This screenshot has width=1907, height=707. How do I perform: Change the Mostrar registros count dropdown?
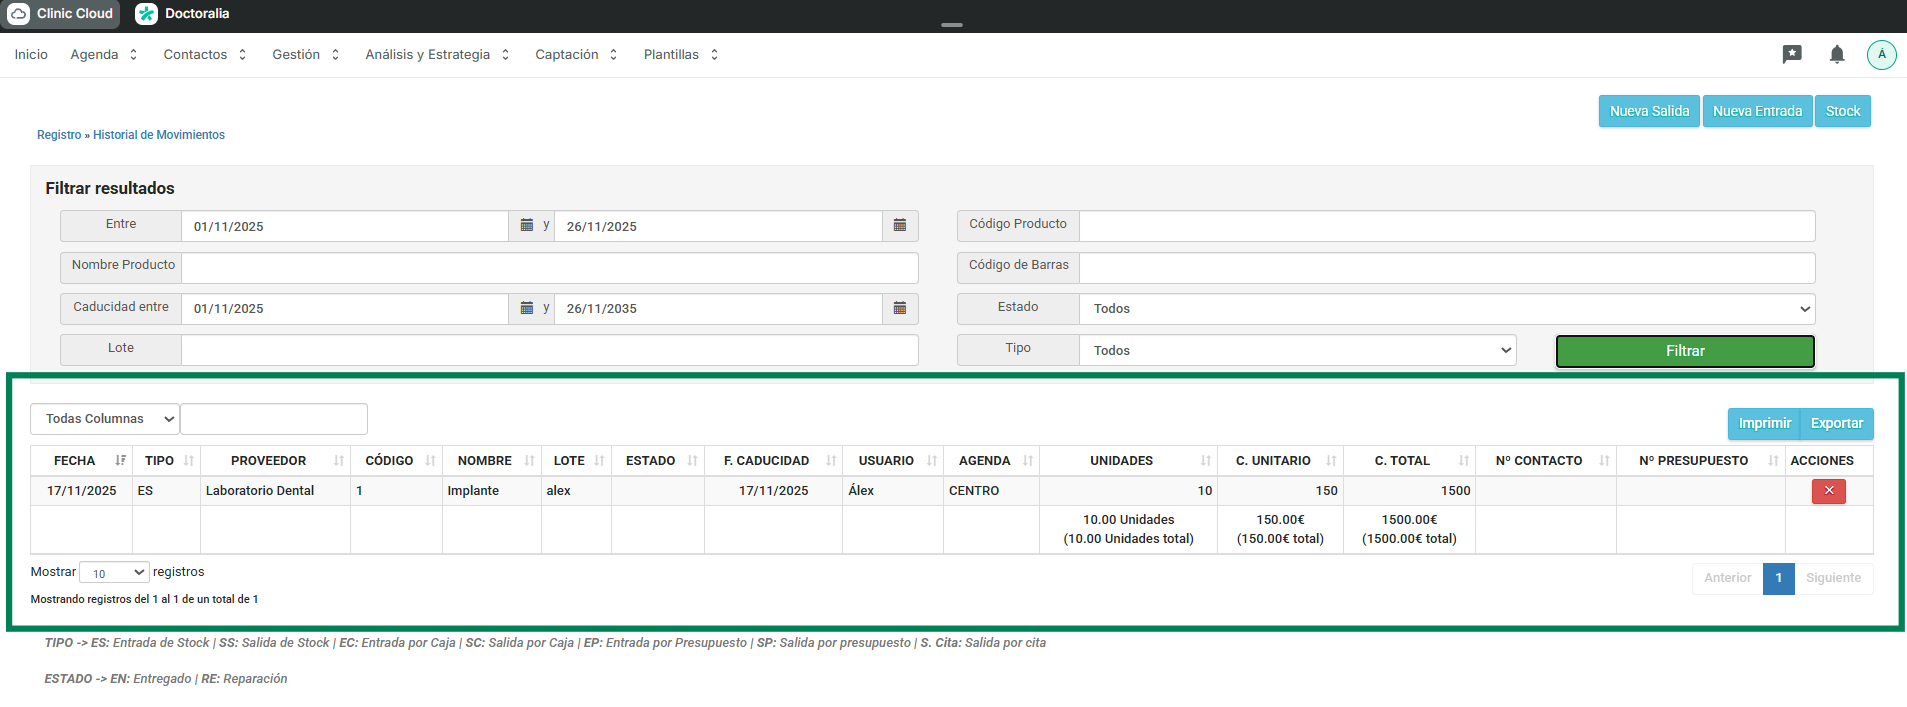tap(114, 573)
